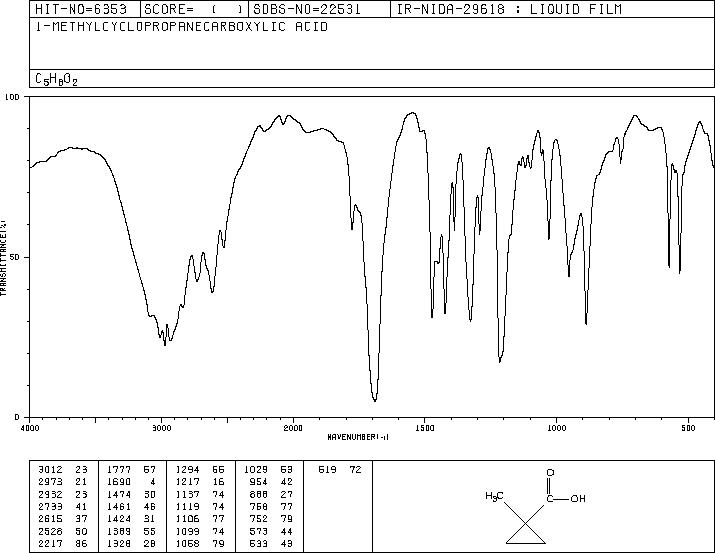Click 954 in the peak table
715x553 pixels.
point(259,482)
